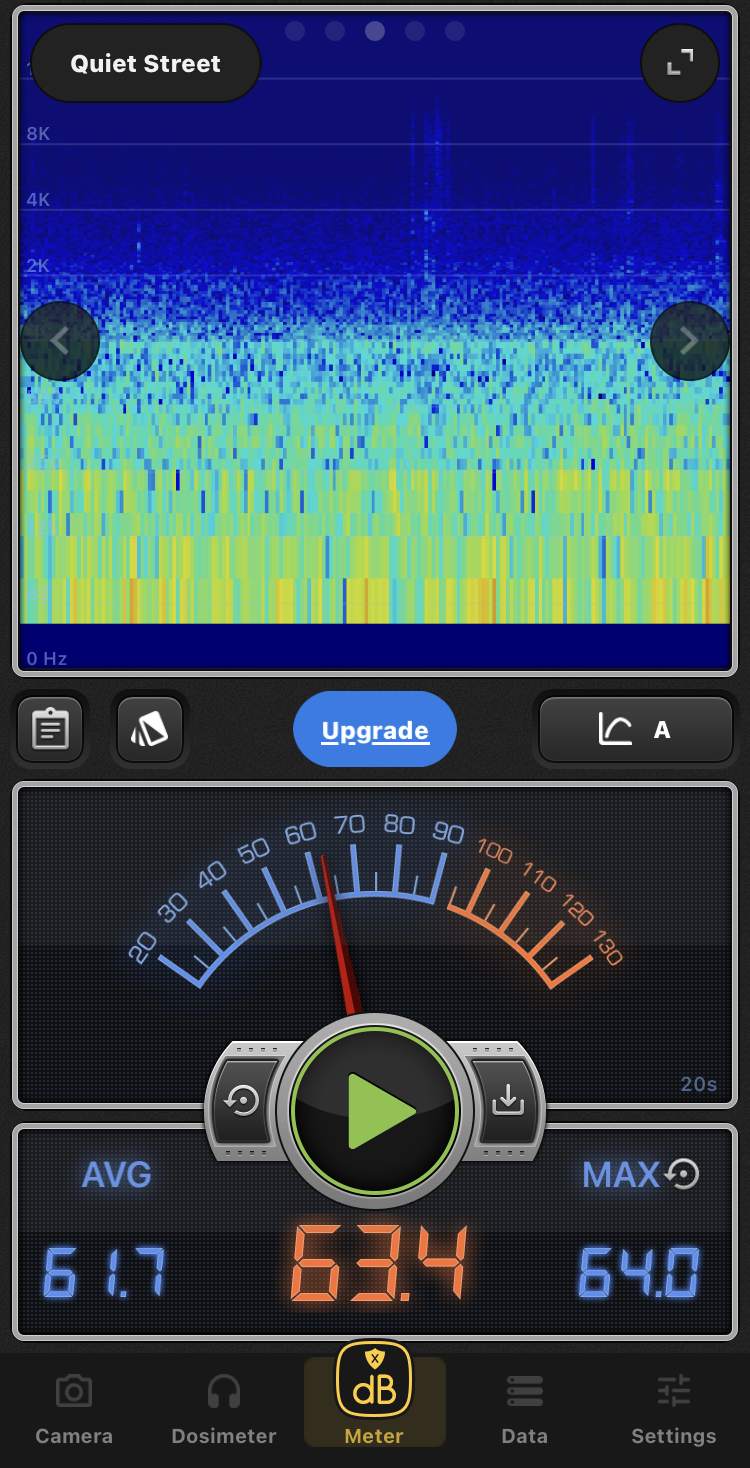Tap the Quiet Street label
Screen dimensions: 750x1468
146,64
